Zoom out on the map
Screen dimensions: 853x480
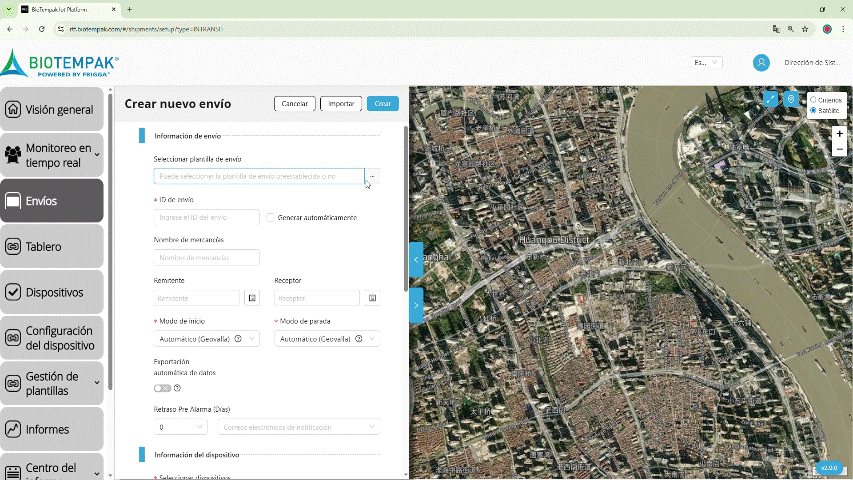[839, 149]
